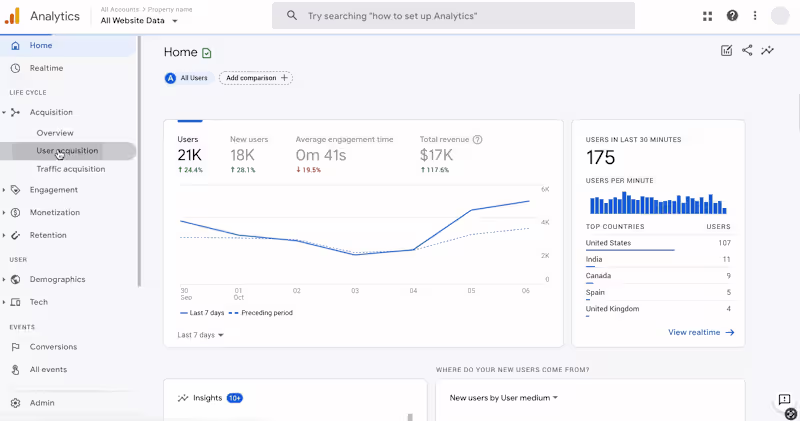Select Traffic acquisition report
Viewport: 800px width, 421px height.
70,169
